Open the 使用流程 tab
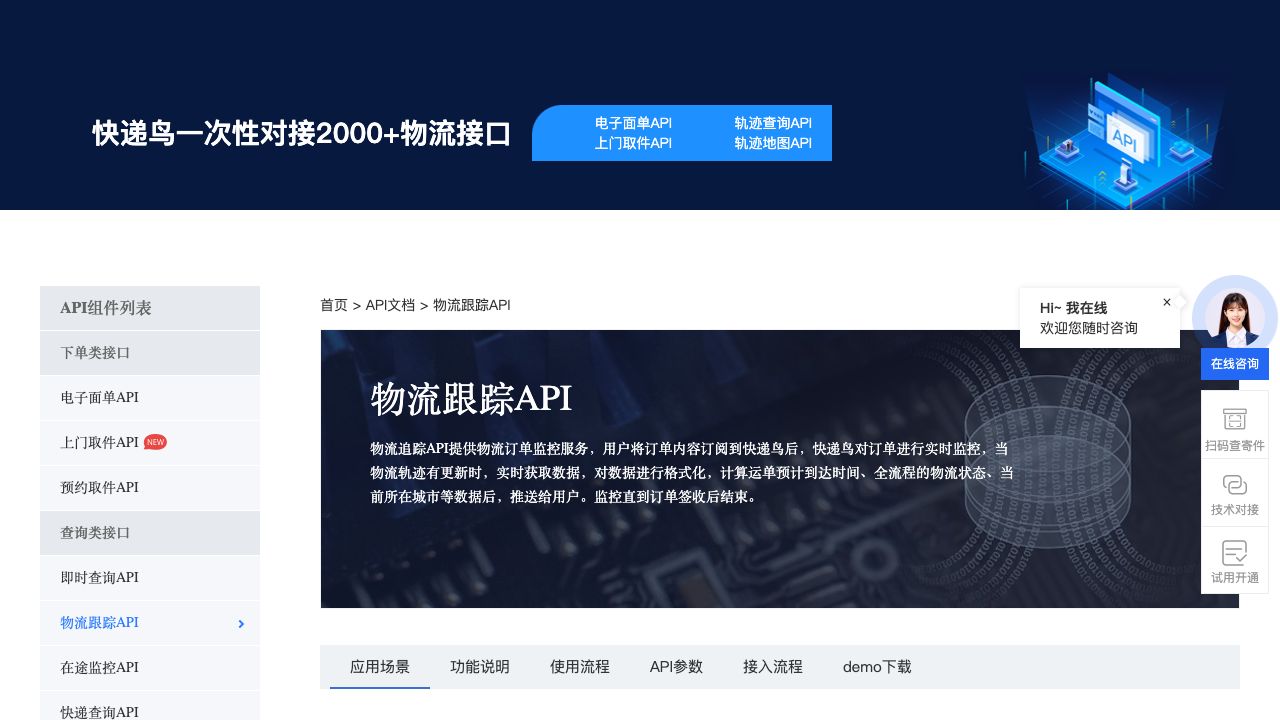 point(579,667)
